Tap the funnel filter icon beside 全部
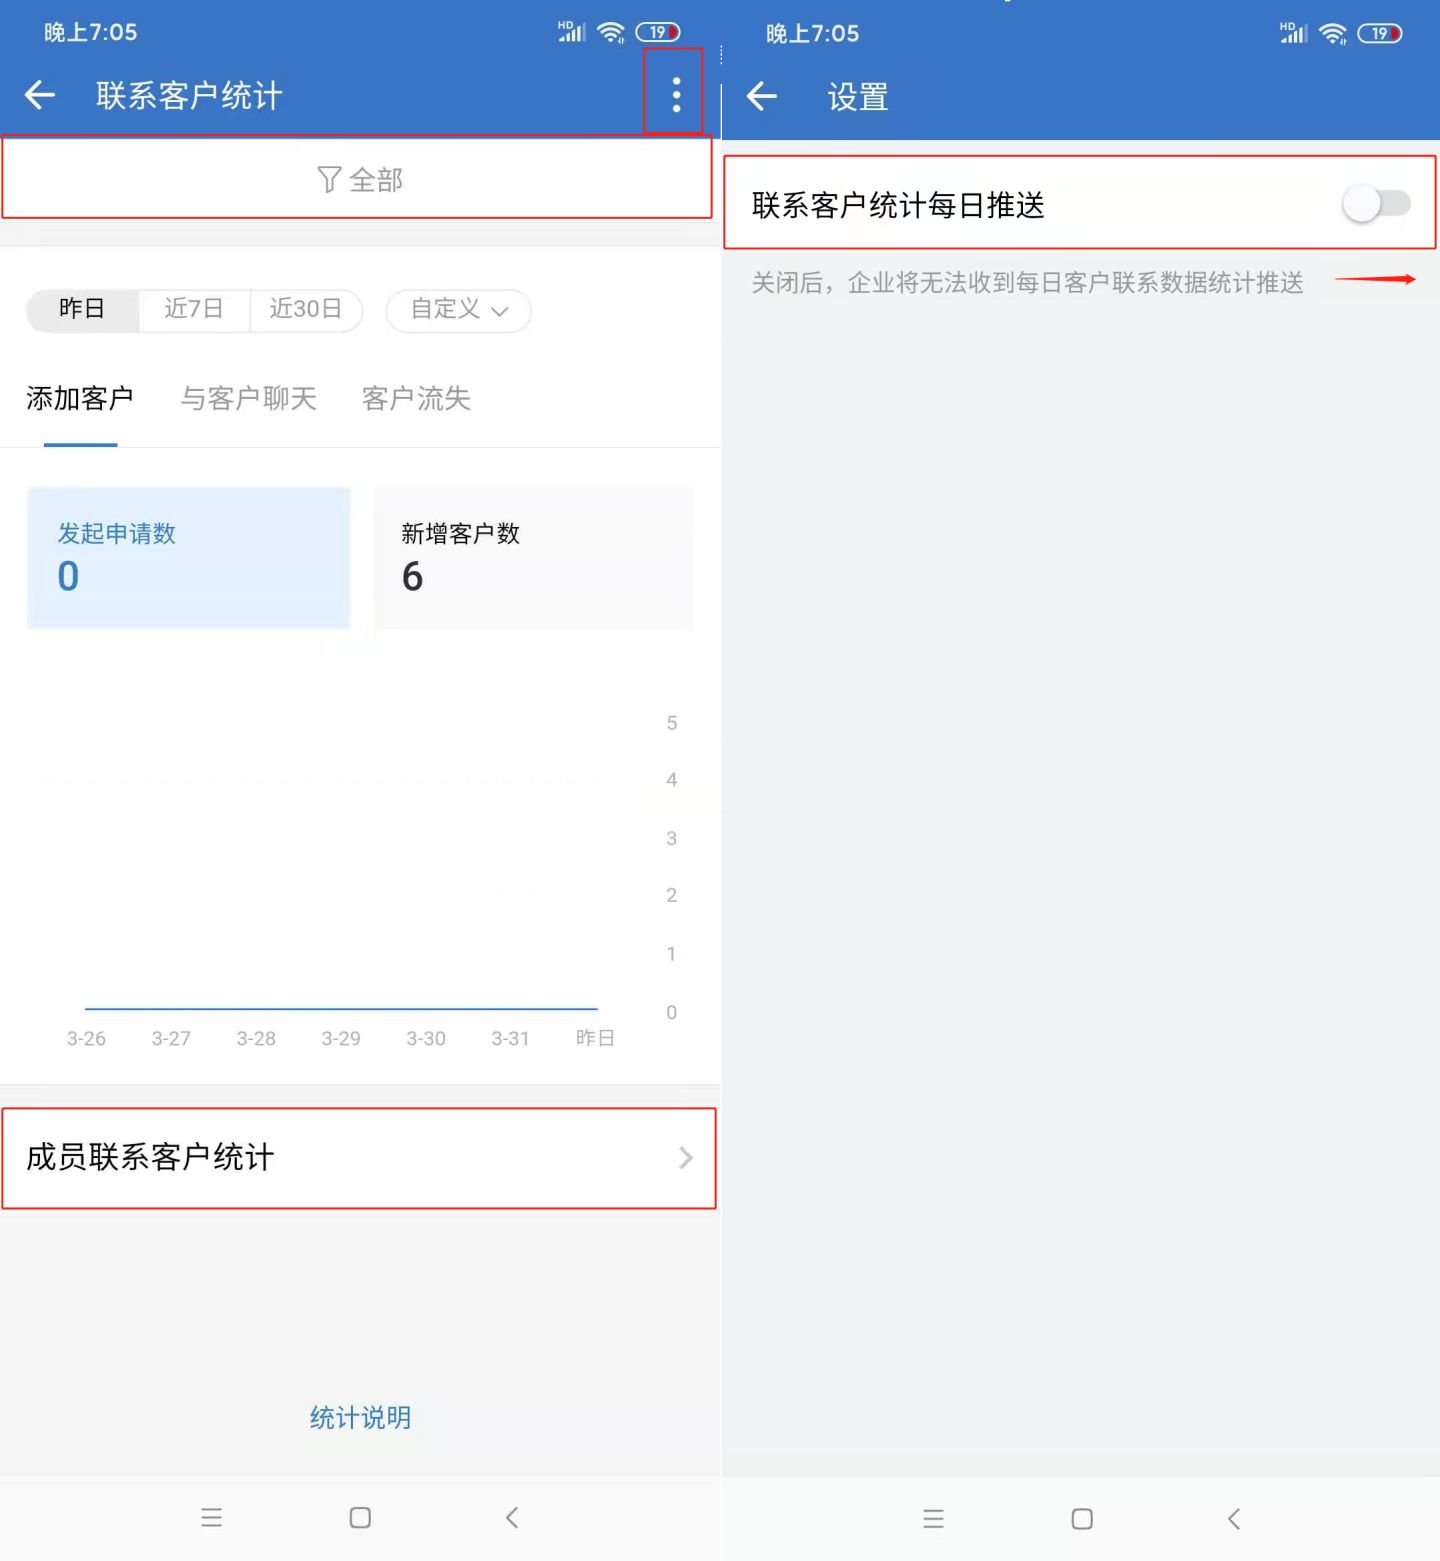 pyautogui.click(x=329, y=180)
